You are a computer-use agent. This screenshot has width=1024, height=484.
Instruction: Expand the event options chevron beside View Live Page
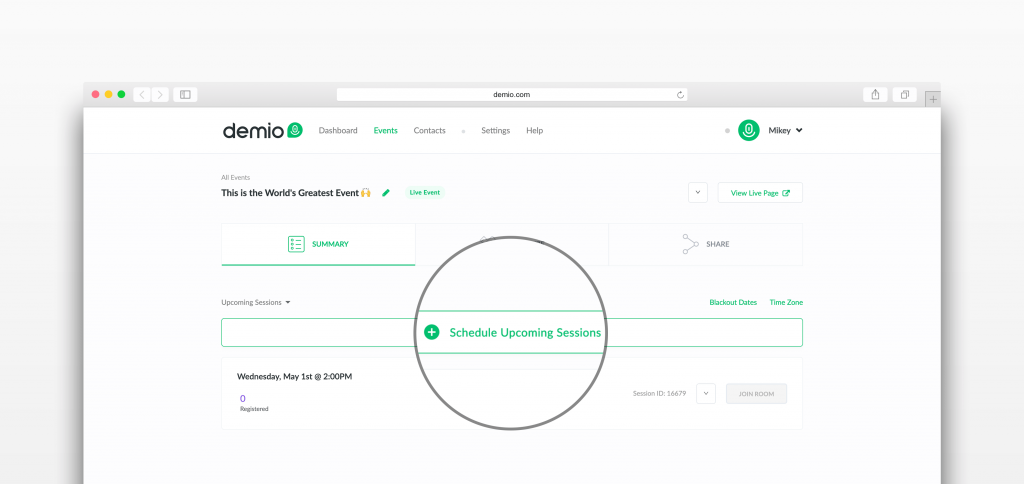tap(698, 193)
